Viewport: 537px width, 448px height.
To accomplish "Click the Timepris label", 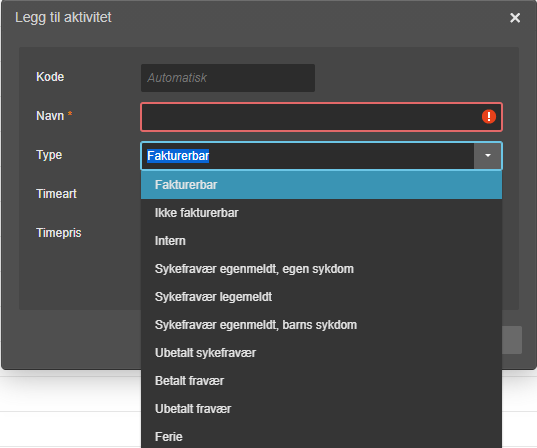I will [59, 233].
